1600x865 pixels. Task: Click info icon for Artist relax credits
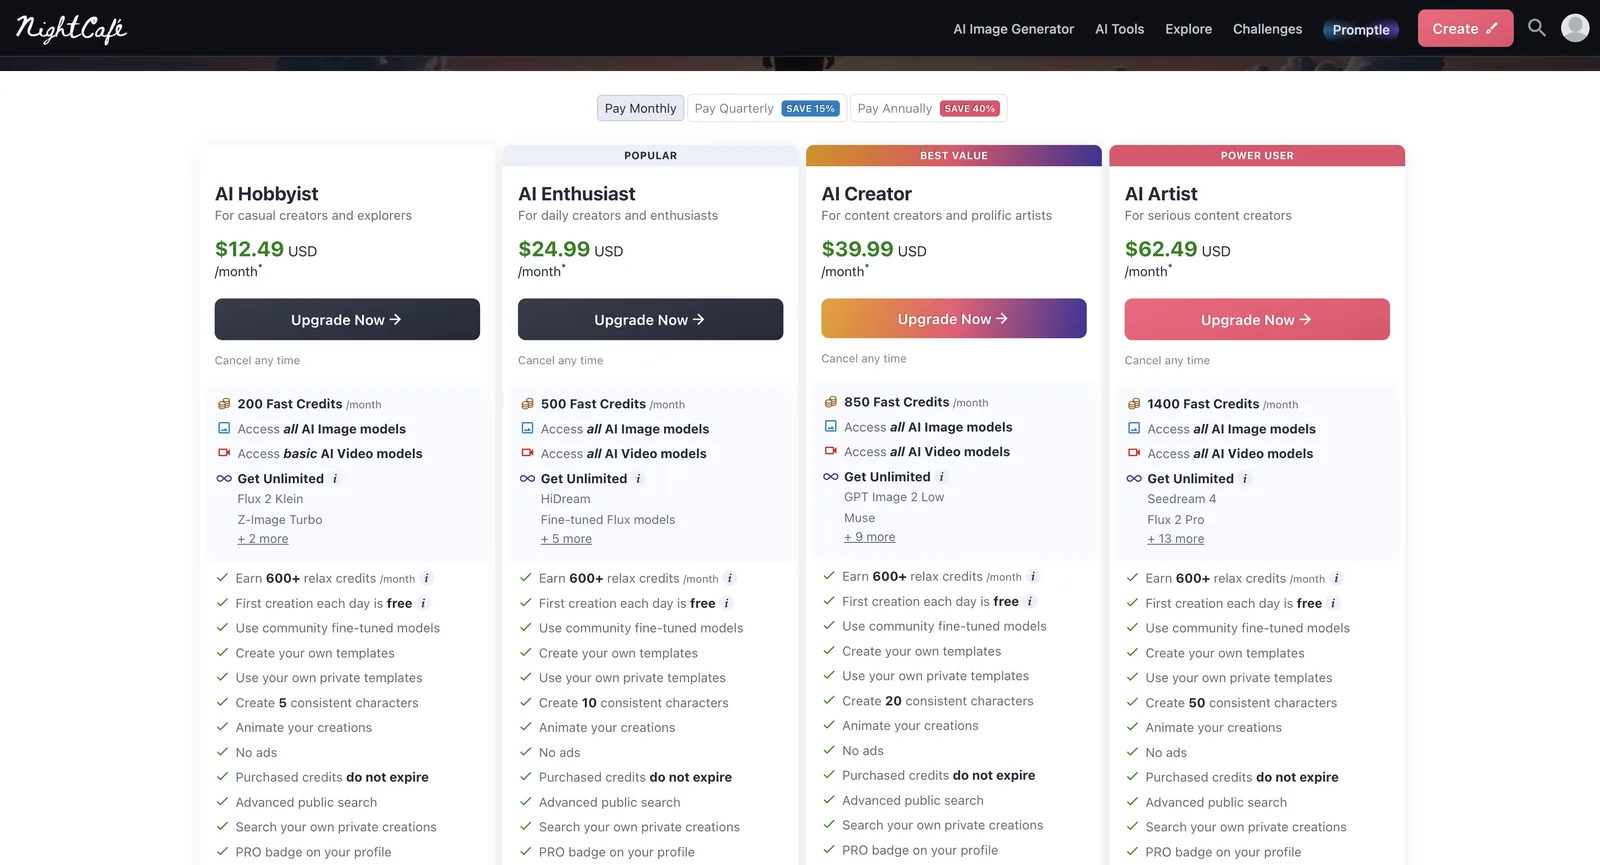(x=1336, y=578)
